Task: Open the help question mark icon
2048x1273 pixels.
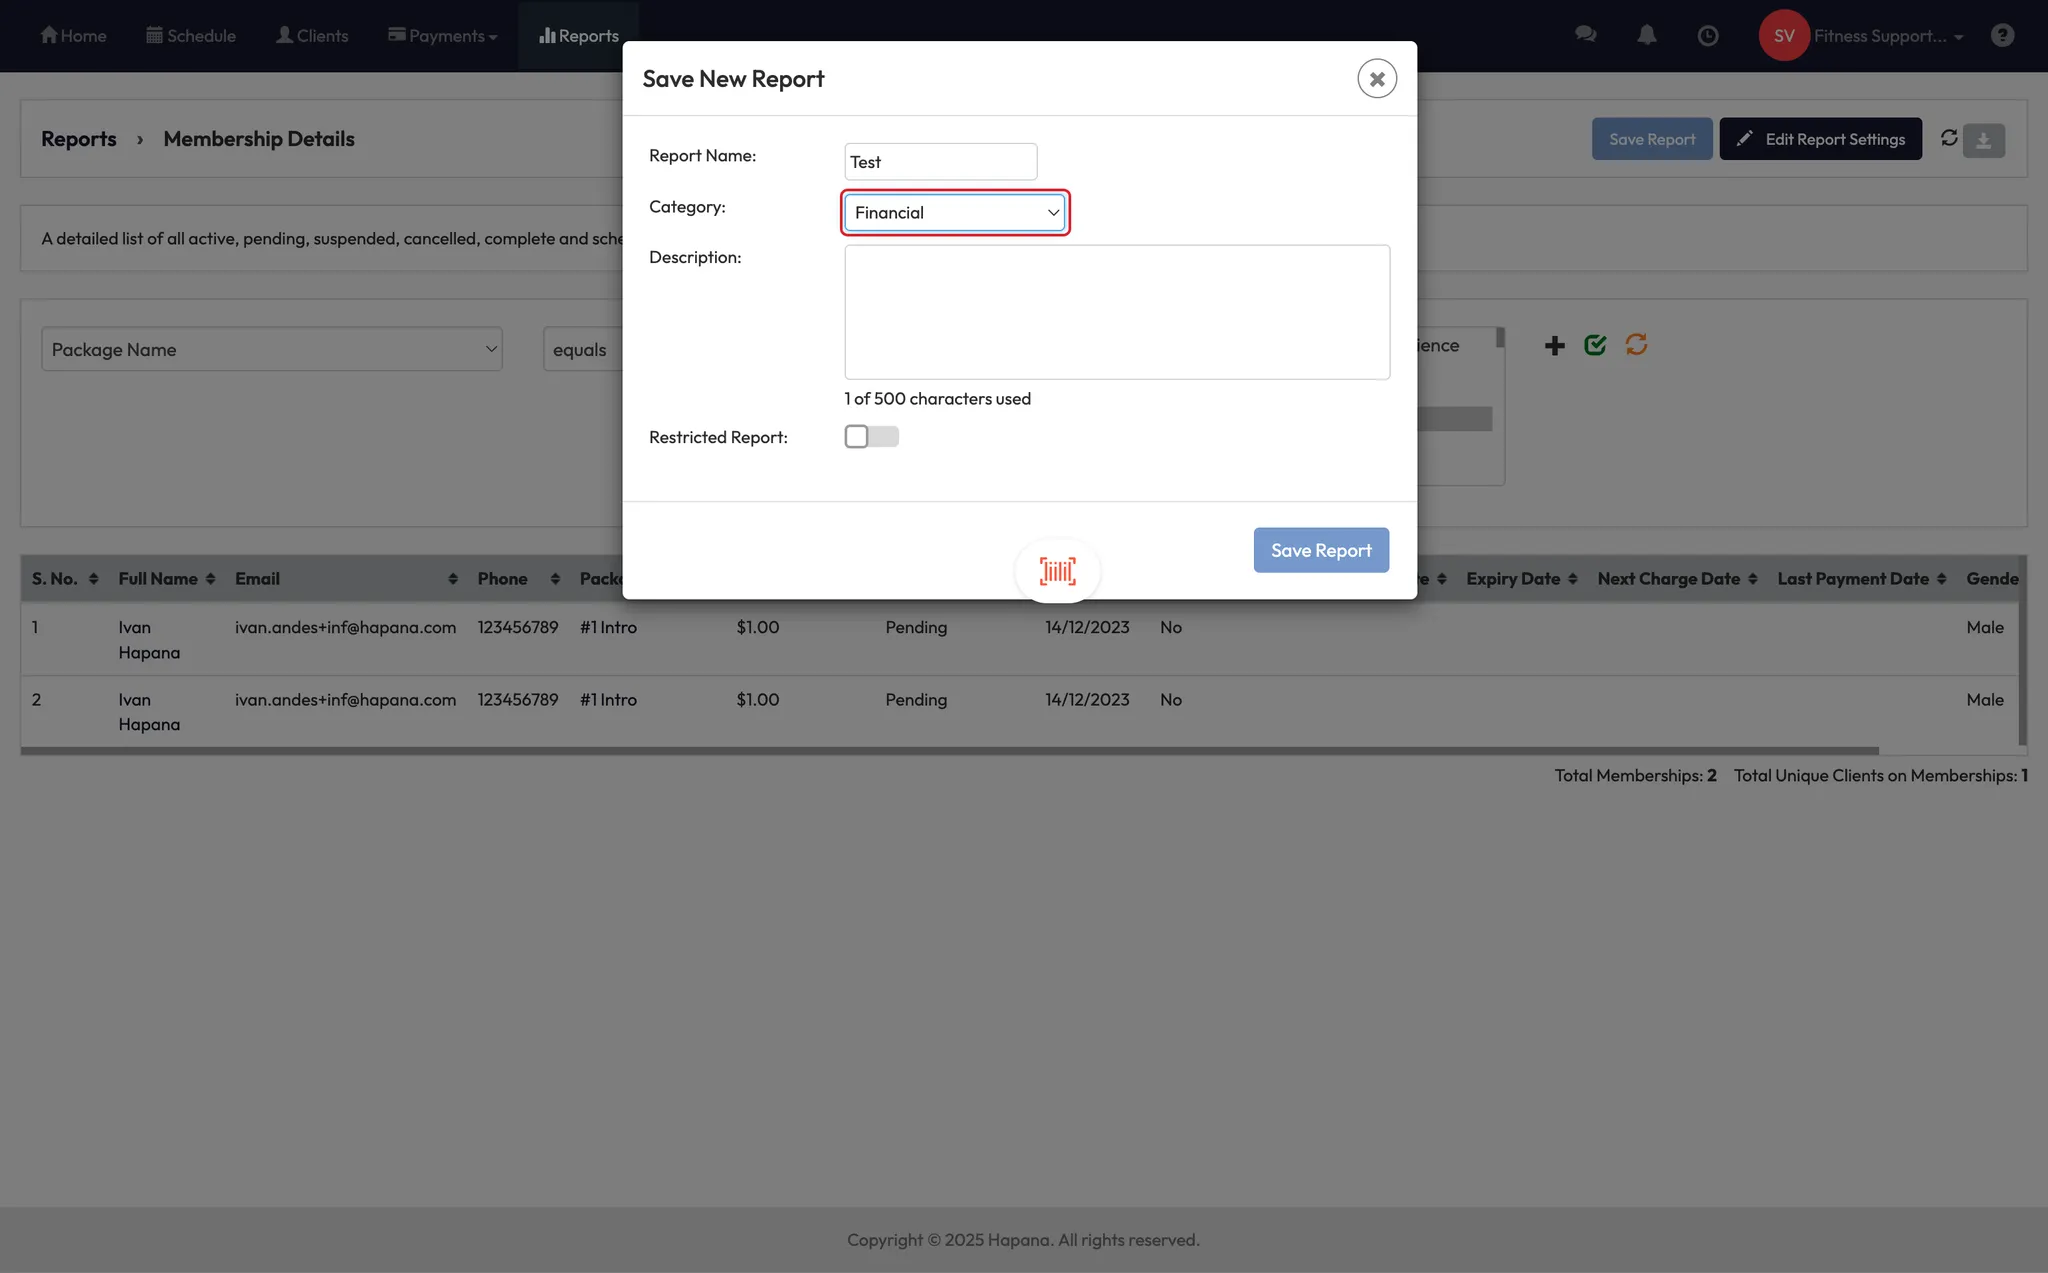Action: [x=2002, y=36]
